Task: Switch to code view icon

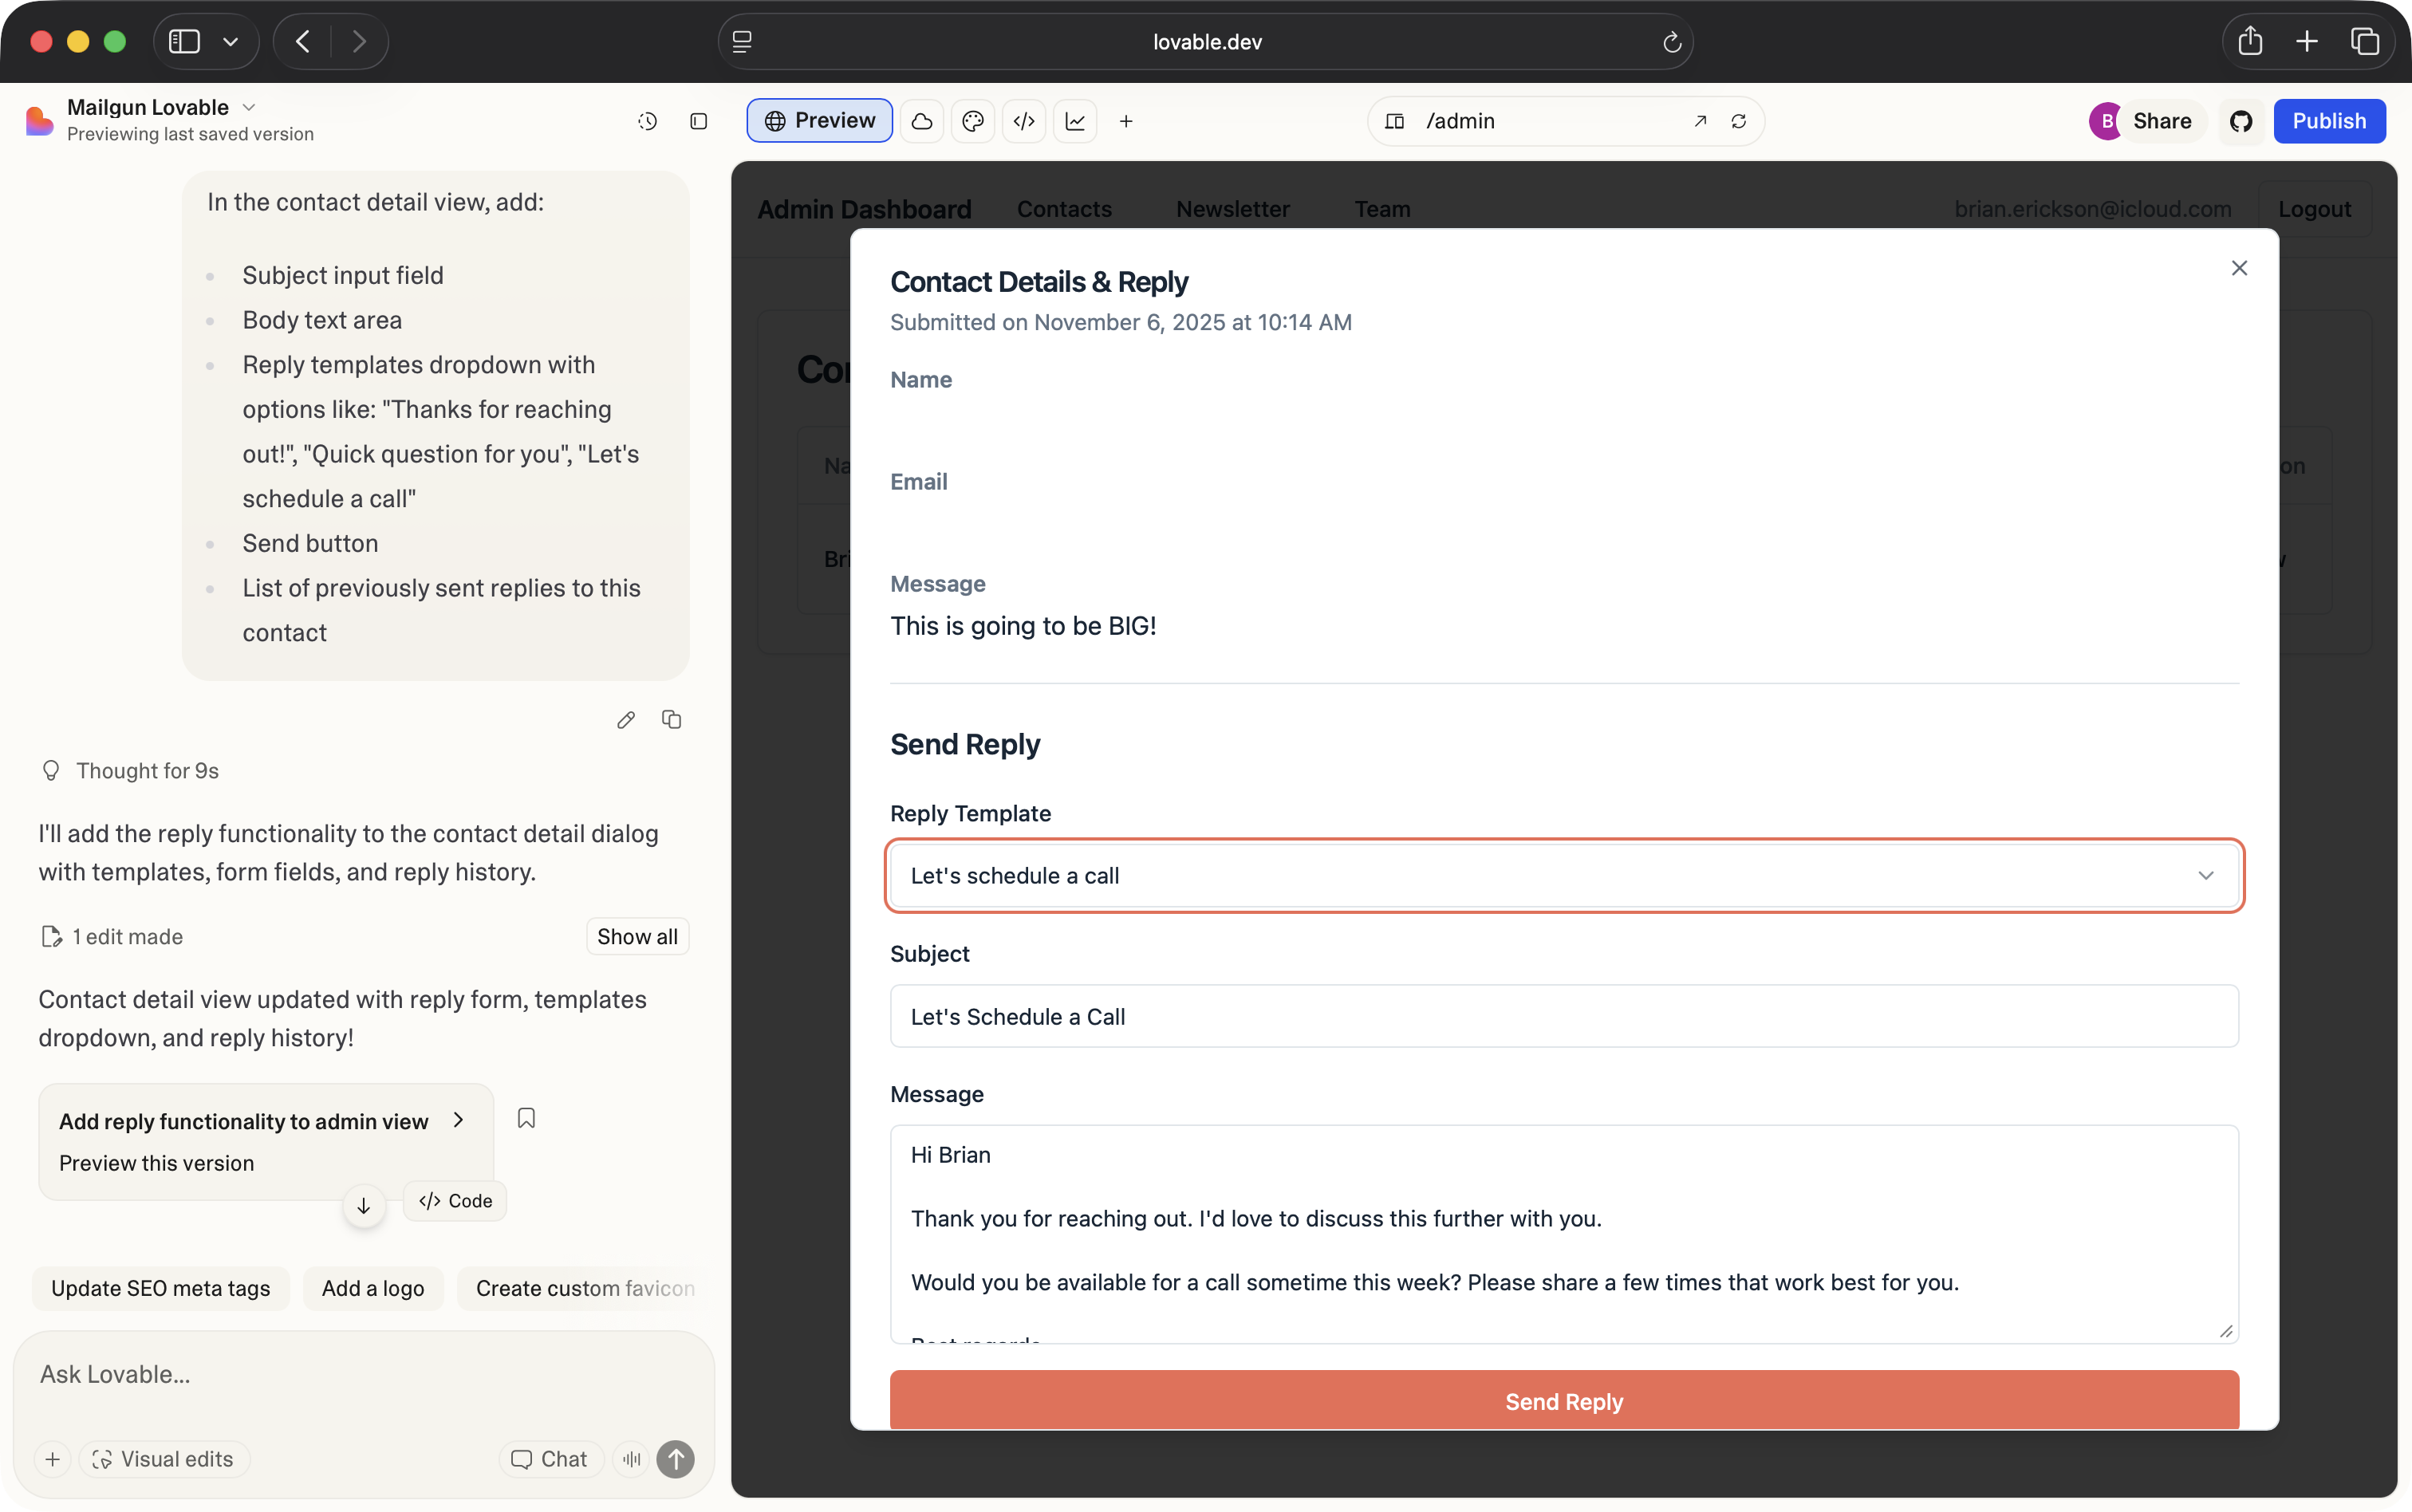Action: pos(1024,121)
